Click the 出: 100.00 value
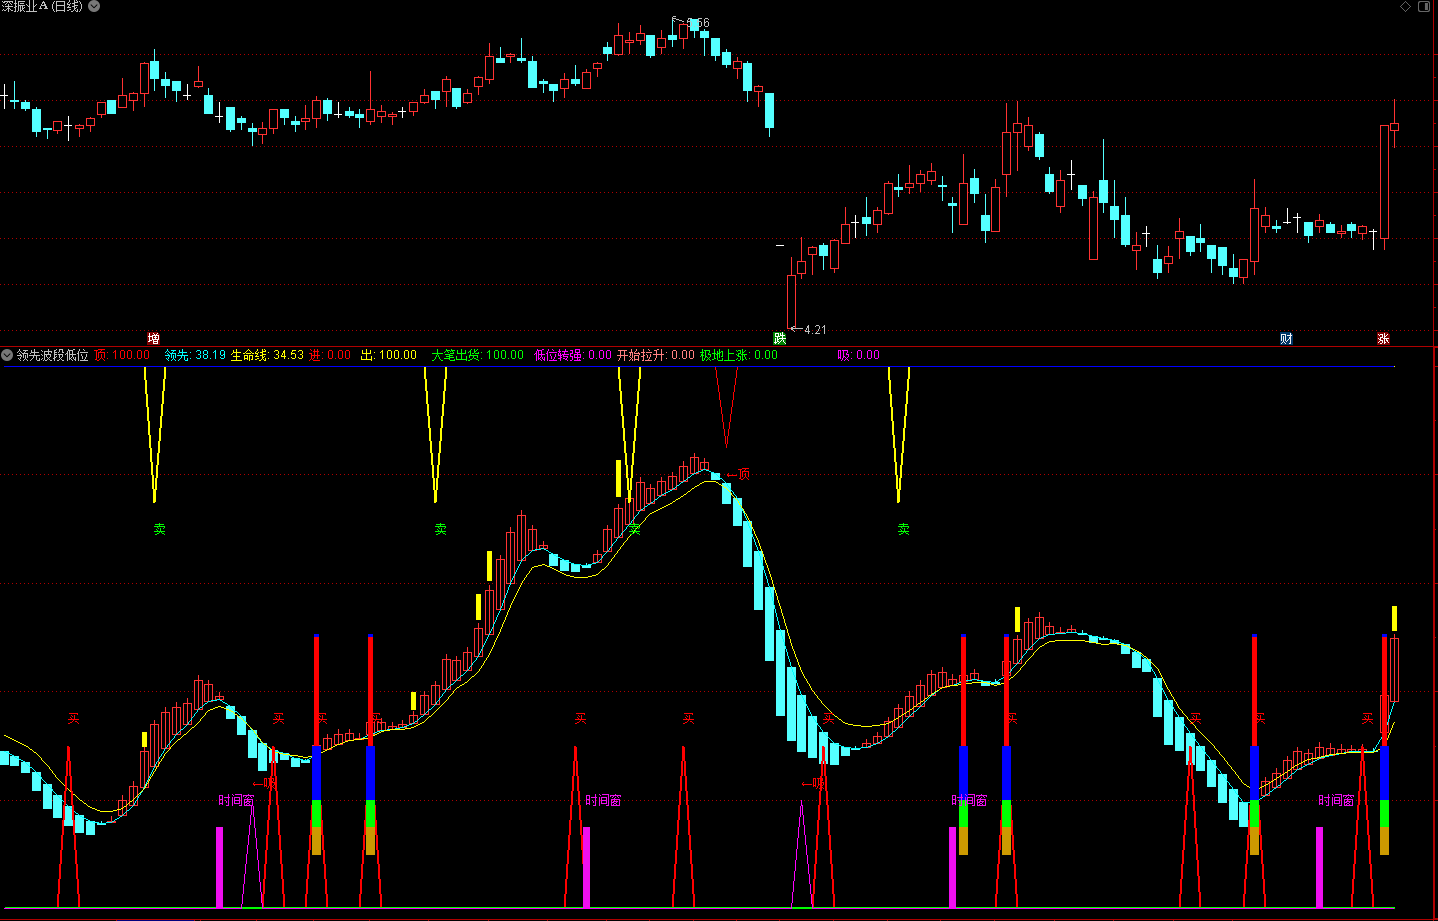1438x921 pixels. 388,355
